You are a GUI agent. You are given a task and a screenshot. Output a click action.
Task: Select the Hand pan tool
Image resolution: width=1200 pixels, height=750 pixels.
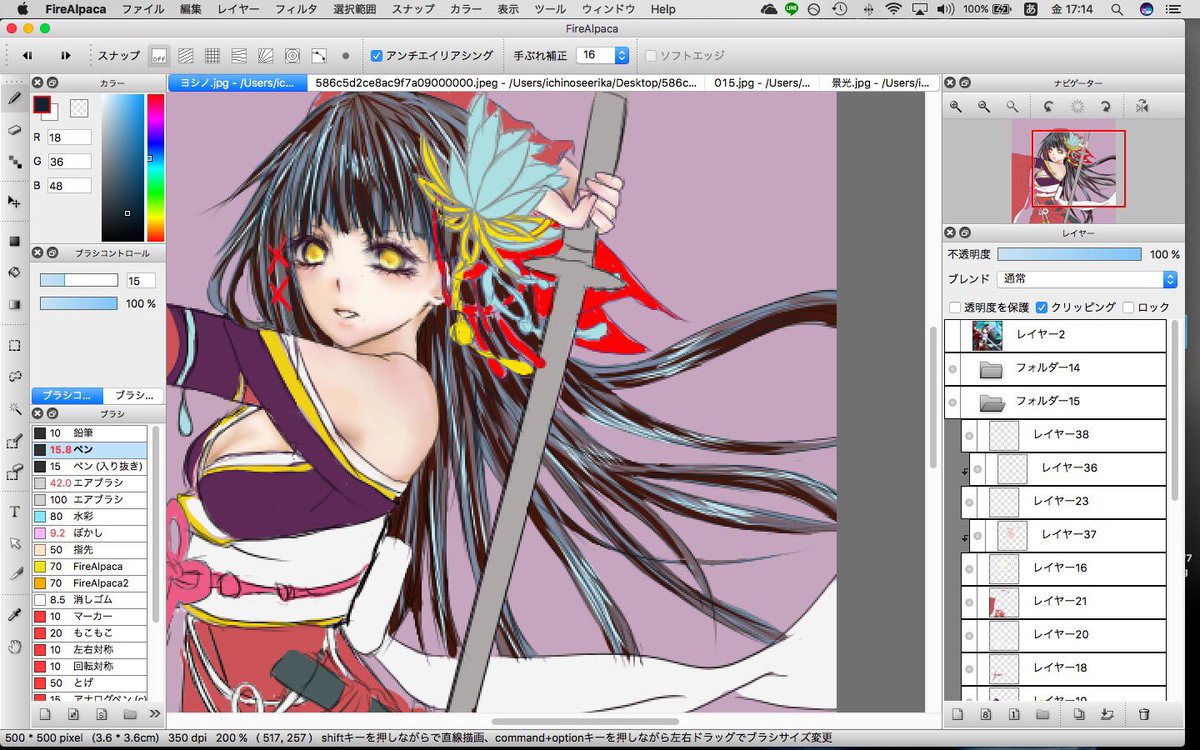point(14,647)
